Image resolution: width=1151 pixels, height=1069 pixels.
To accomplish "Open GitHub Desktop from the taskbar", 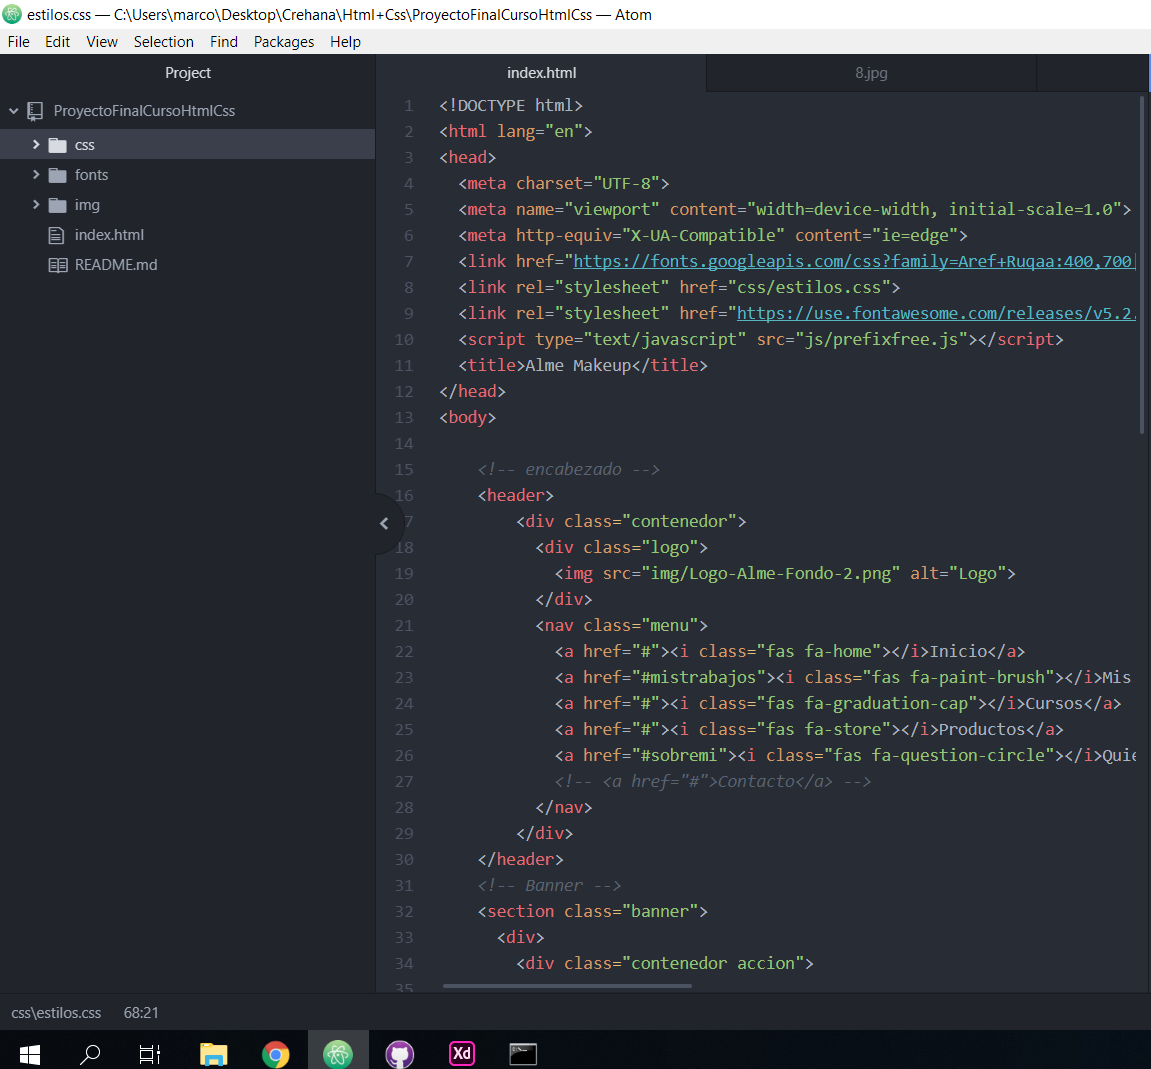I will pyautogui.click(x=400, y=1055).
